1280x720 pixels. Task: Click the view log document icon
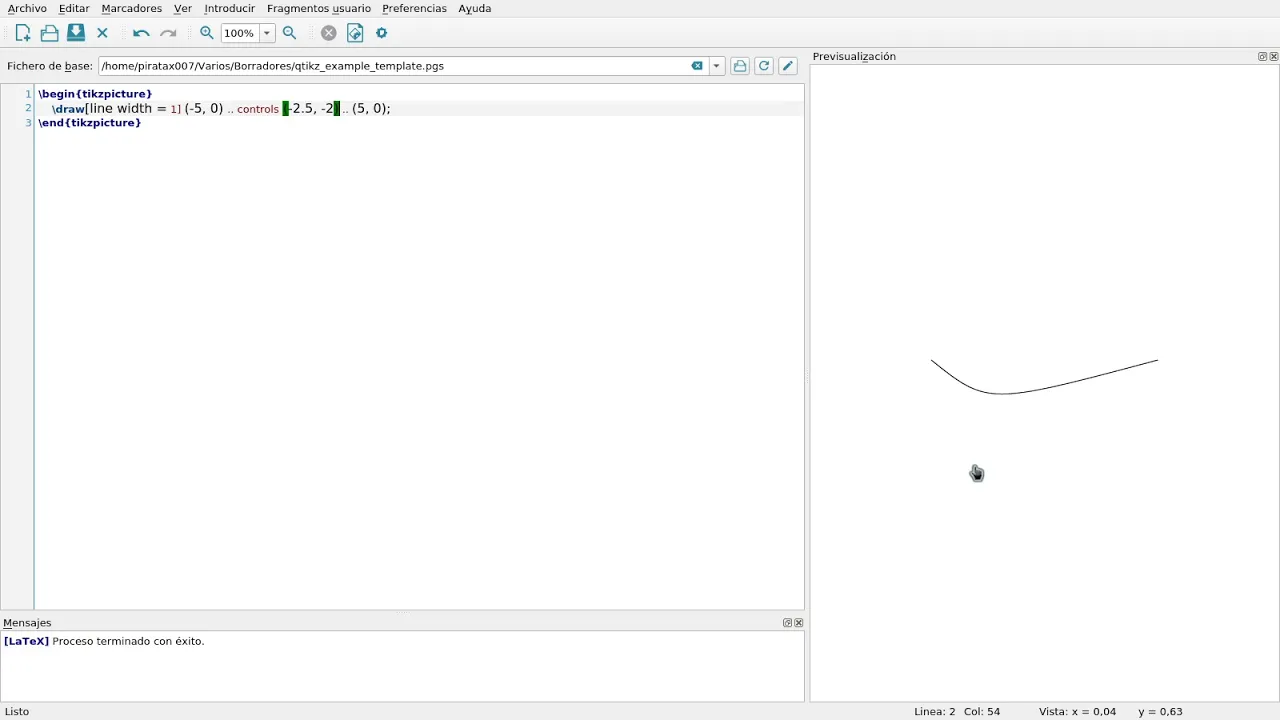[x=355, y=33]
